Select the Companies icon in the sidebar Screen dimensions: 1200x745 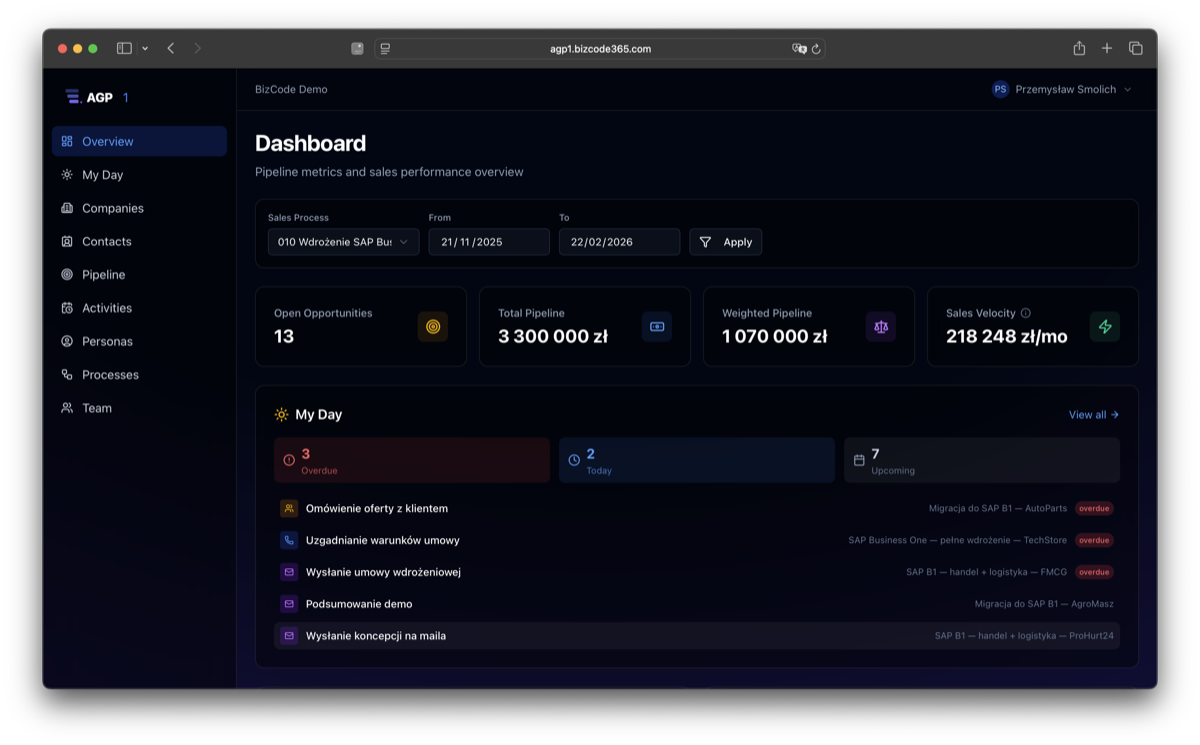tap(65, 208)
